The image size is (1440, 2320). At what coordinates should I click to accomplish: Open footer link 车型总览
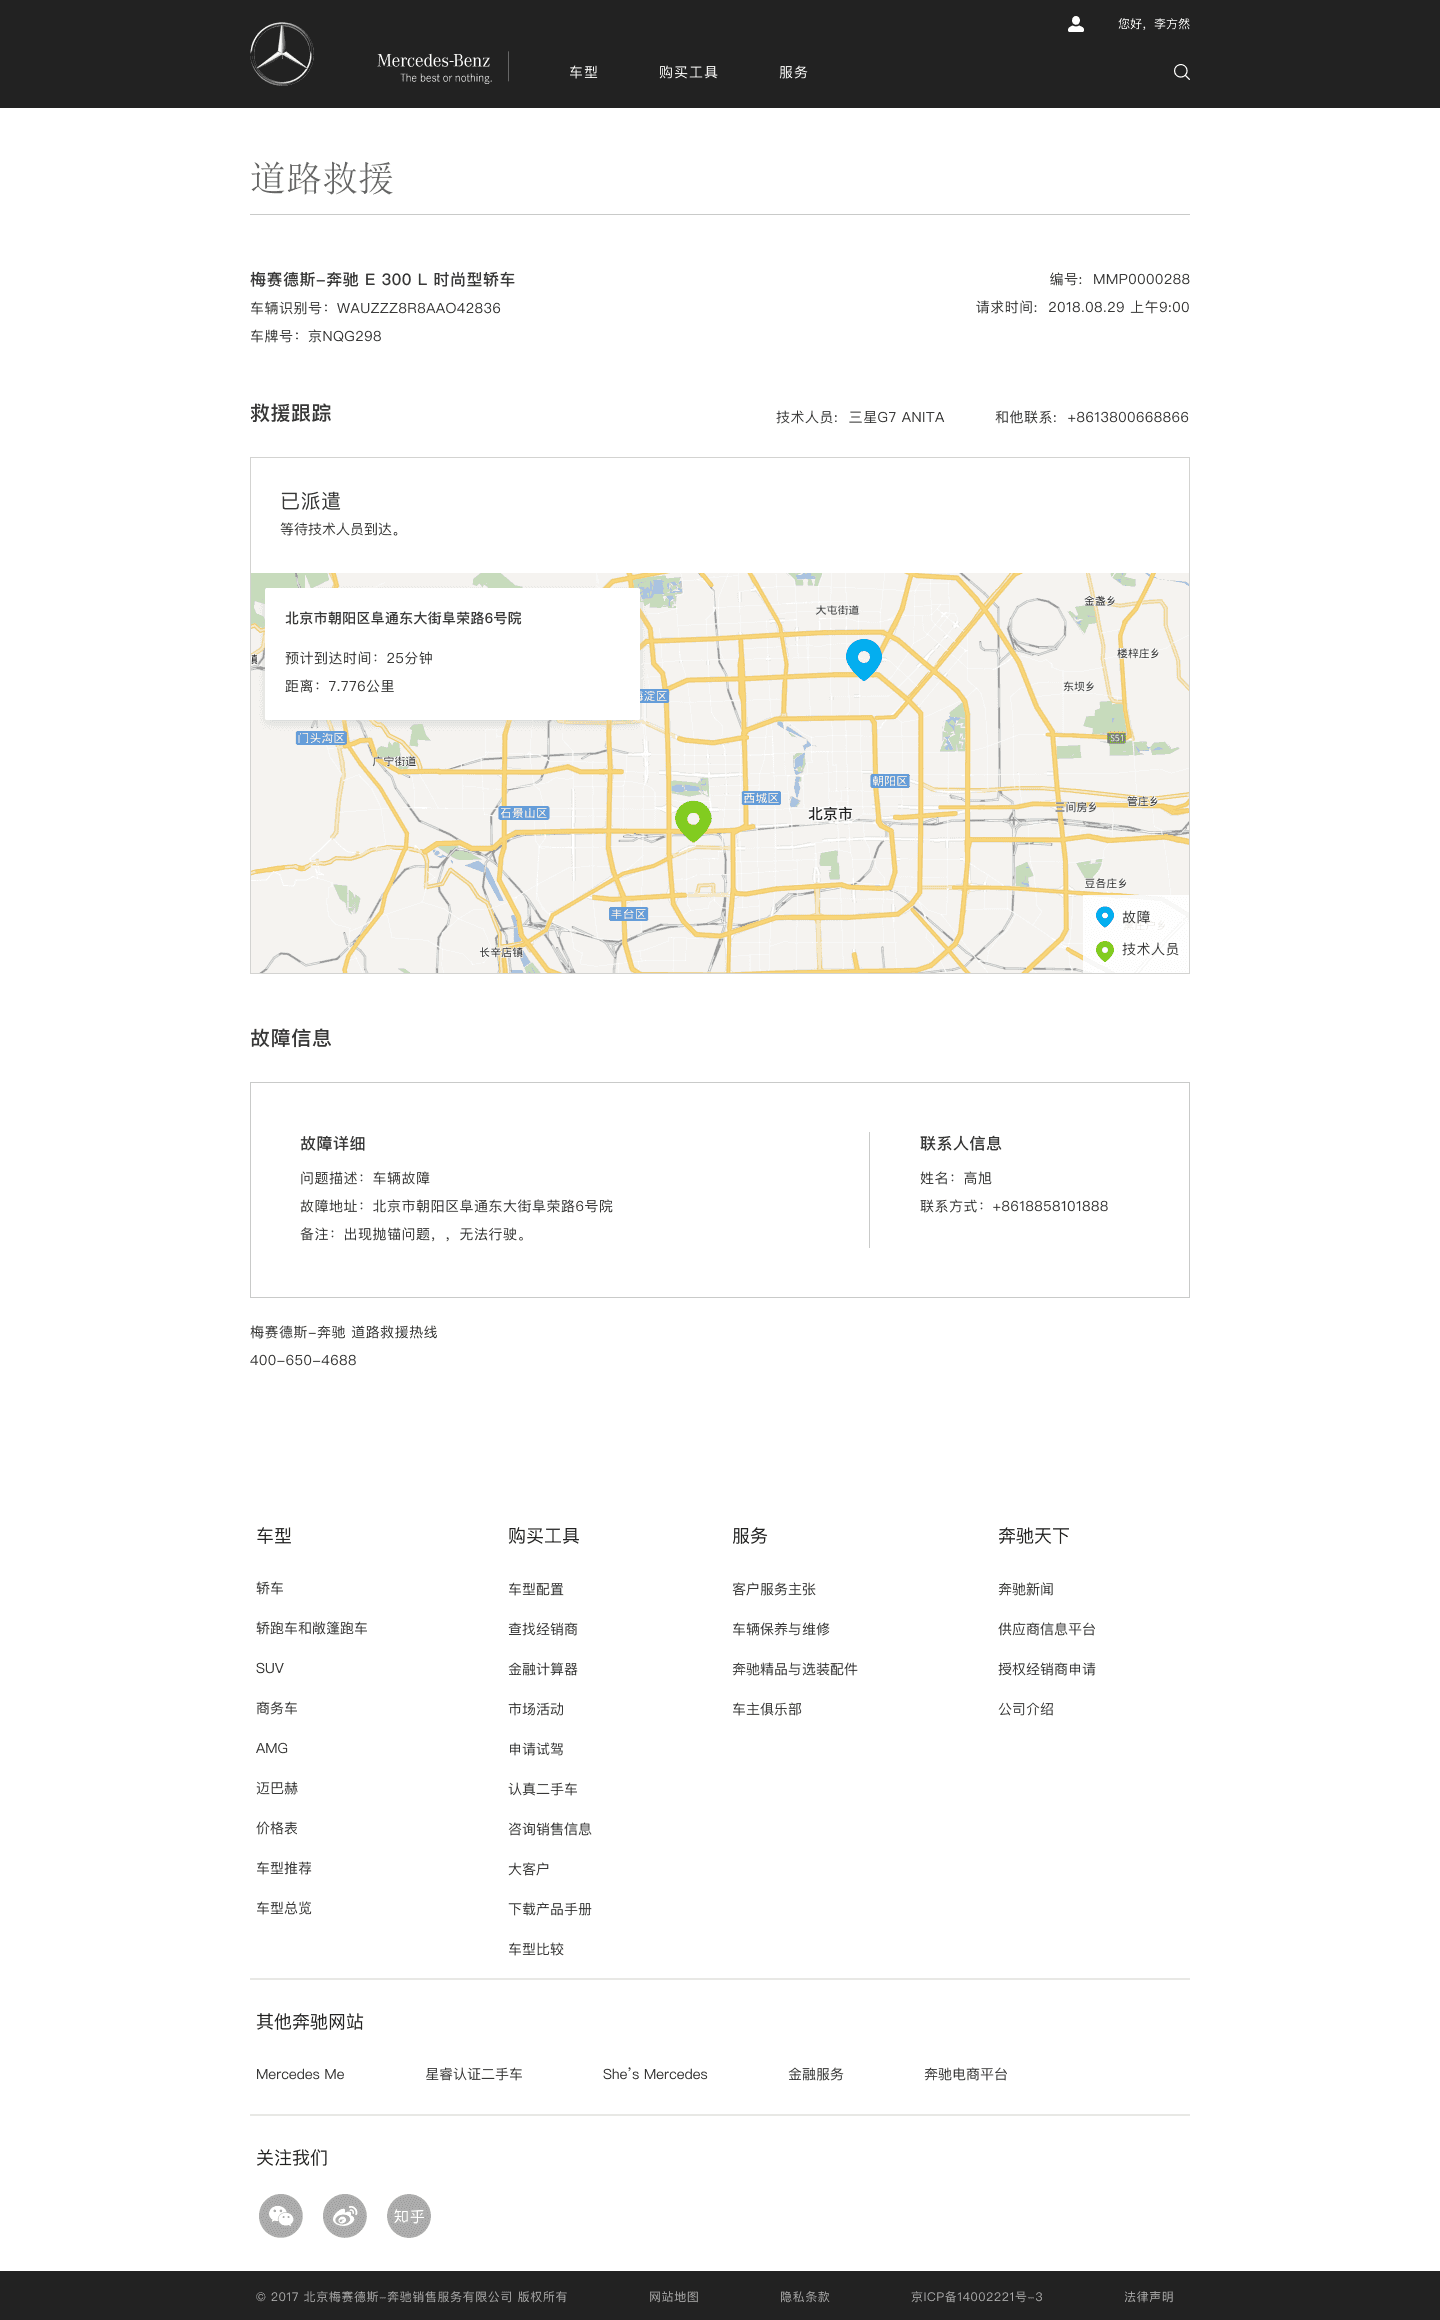284,1908
